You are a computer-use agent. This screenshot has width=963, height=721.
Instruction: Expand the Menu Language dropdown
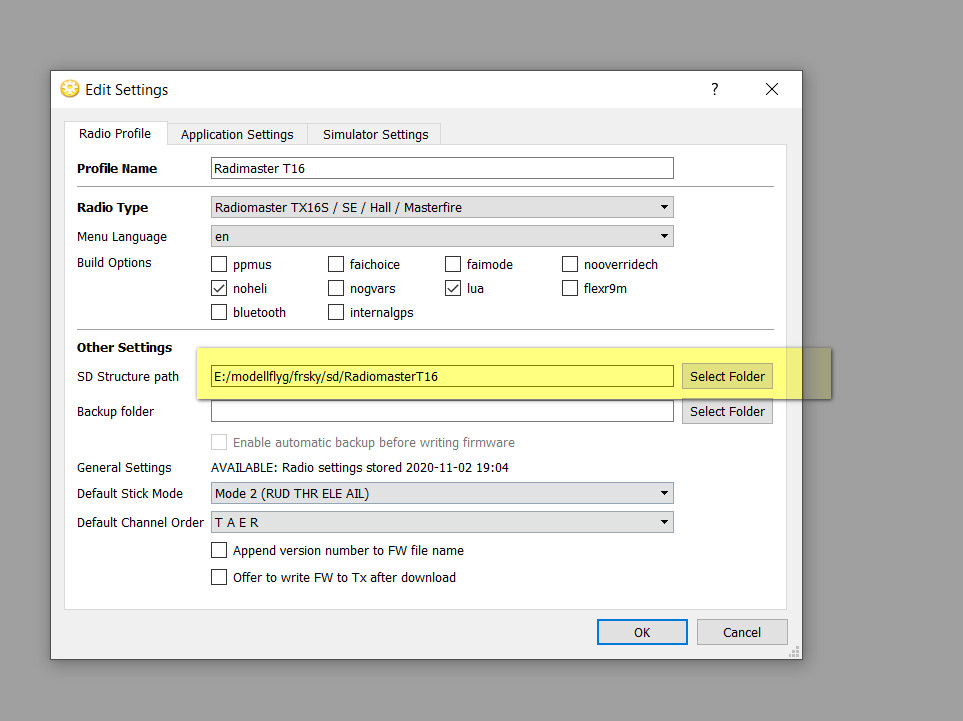click(442, 237)
